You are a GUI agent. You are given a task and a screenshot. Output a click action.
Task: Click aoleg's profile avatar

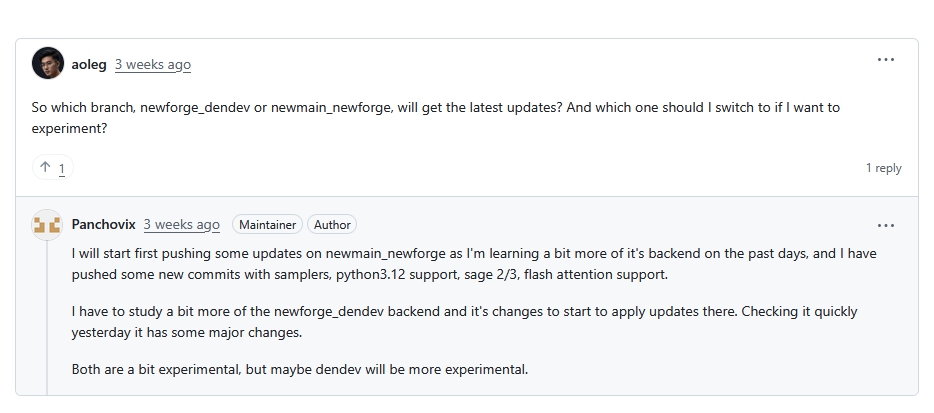tap(47, 64)
